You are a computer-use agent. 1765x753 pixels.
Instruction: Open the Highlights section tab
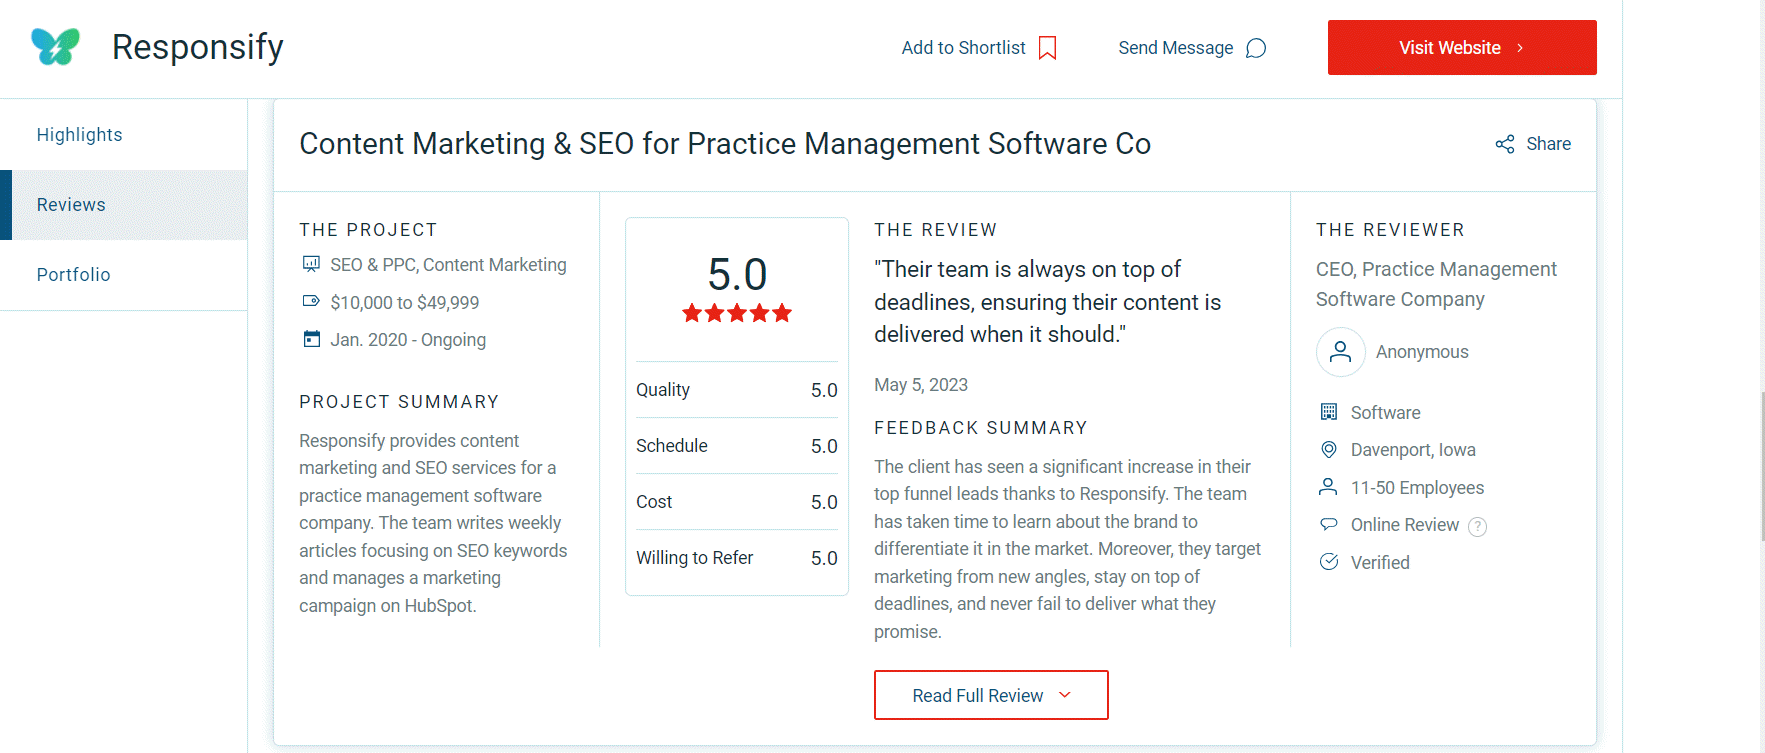(x=124, y=135)
